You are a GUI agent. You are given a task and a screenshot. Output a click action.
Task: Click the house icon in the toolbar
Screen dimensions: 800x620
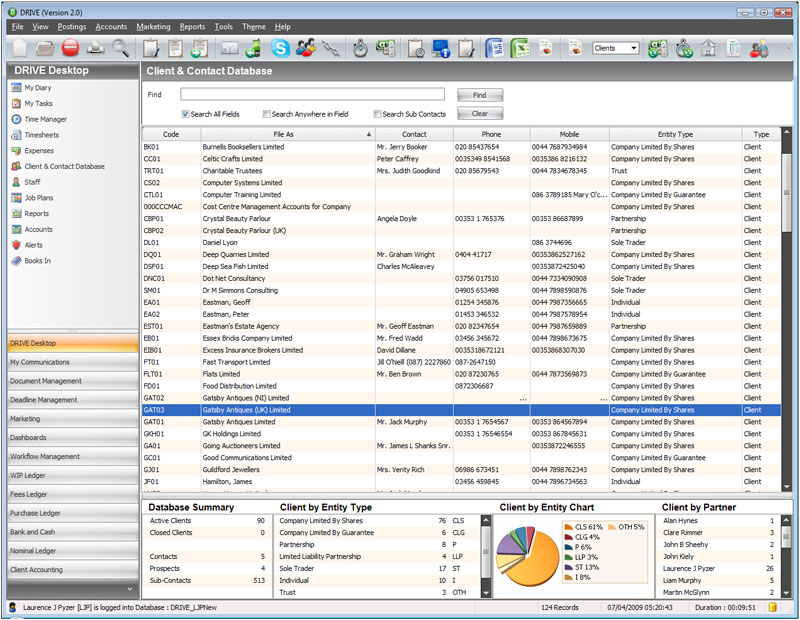(709, 48)
